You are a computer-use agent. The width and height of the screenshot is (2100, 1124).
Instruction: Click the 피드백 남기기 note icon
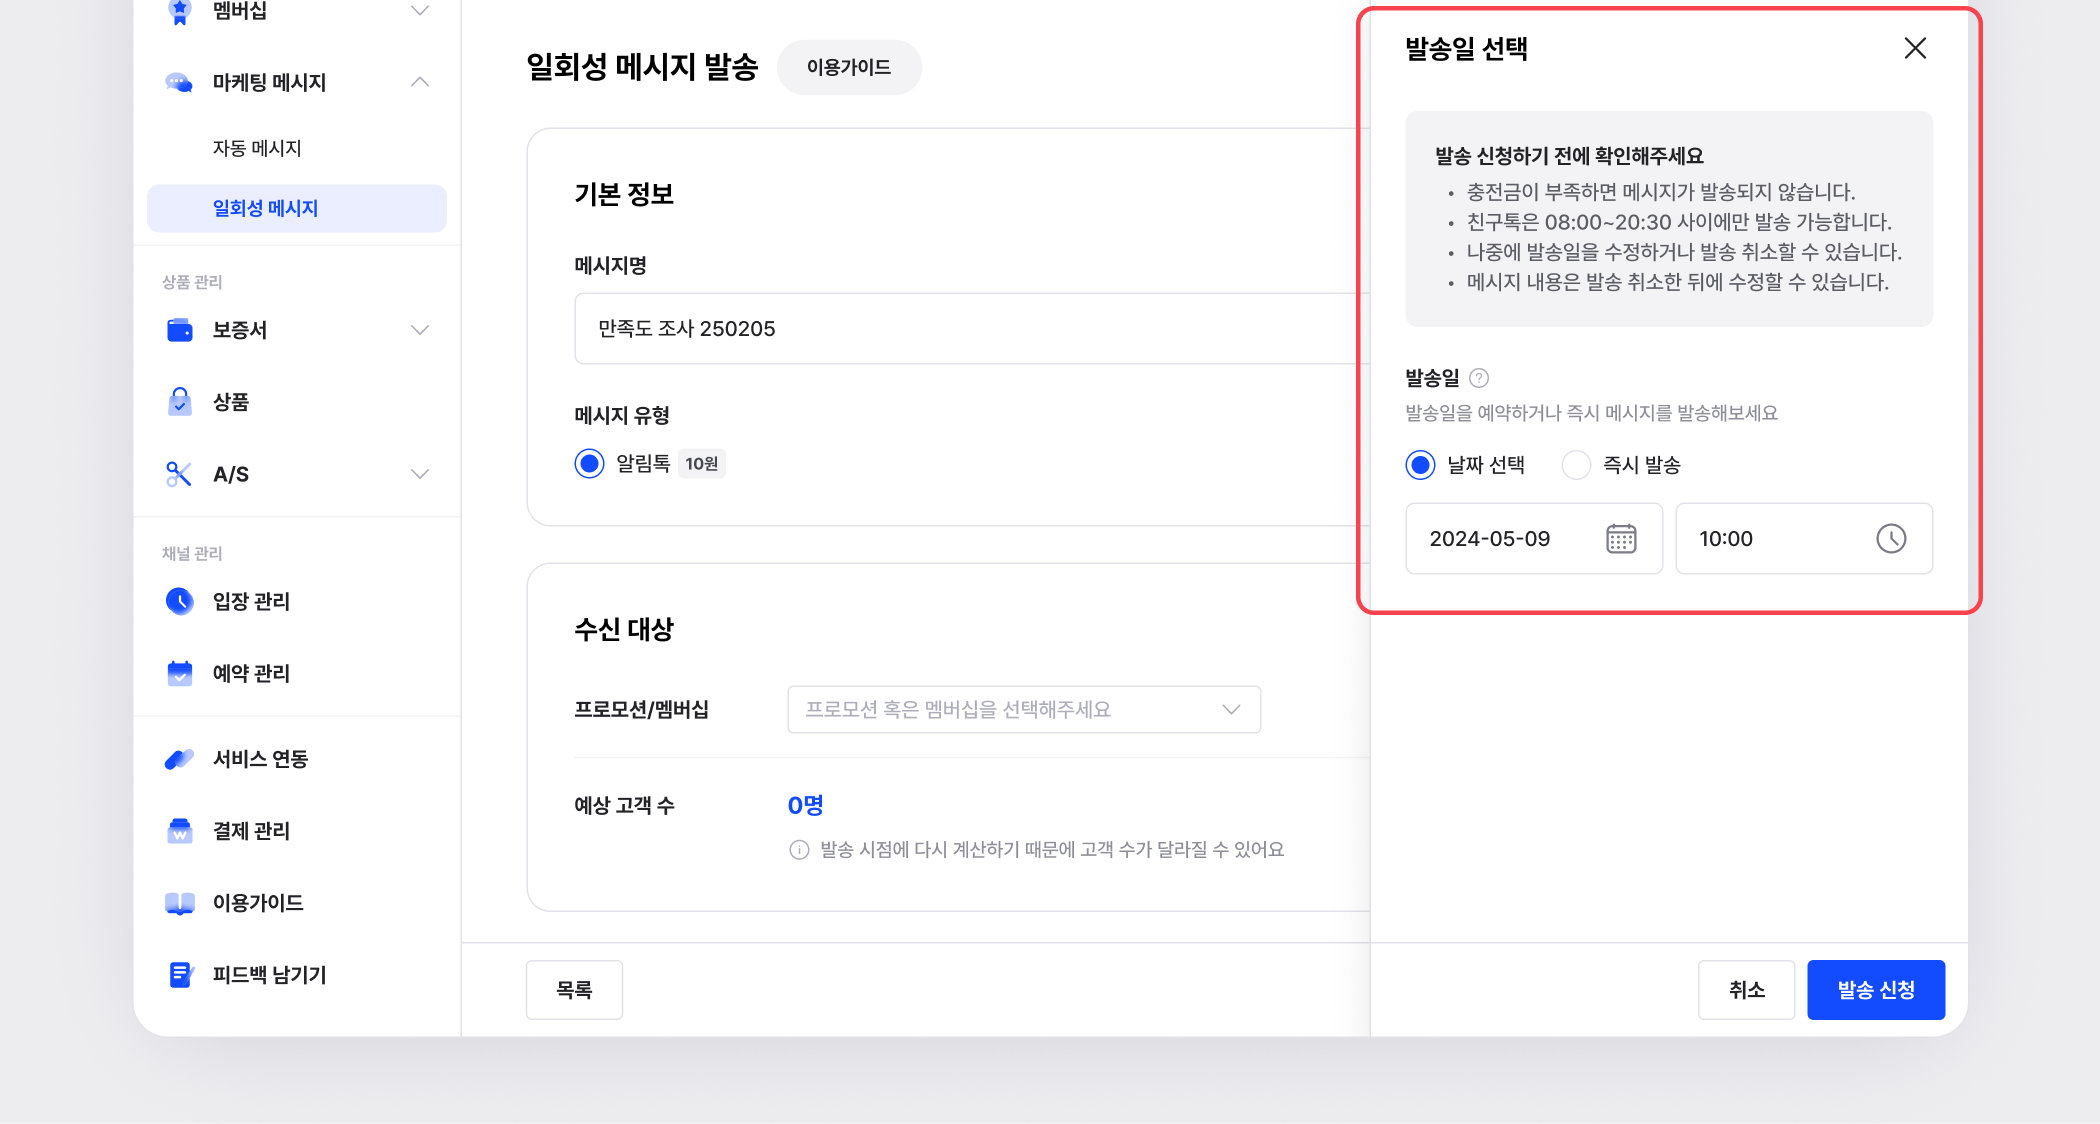(x=180, y=975)
